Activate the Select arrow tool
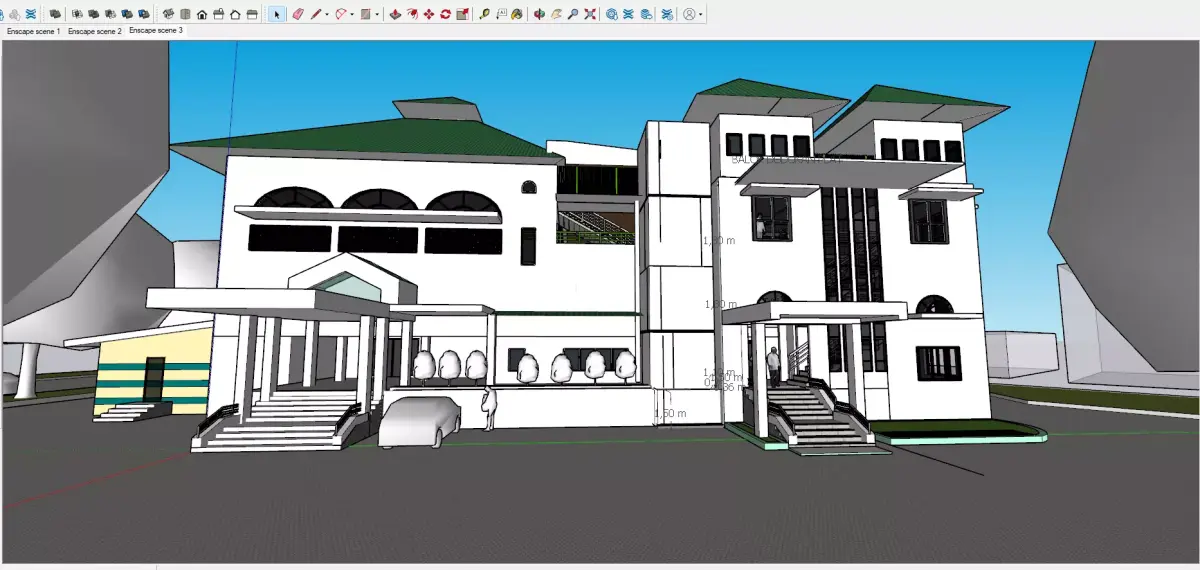The height and width of the screenshot is (570, 1200). tap(276, 14)
